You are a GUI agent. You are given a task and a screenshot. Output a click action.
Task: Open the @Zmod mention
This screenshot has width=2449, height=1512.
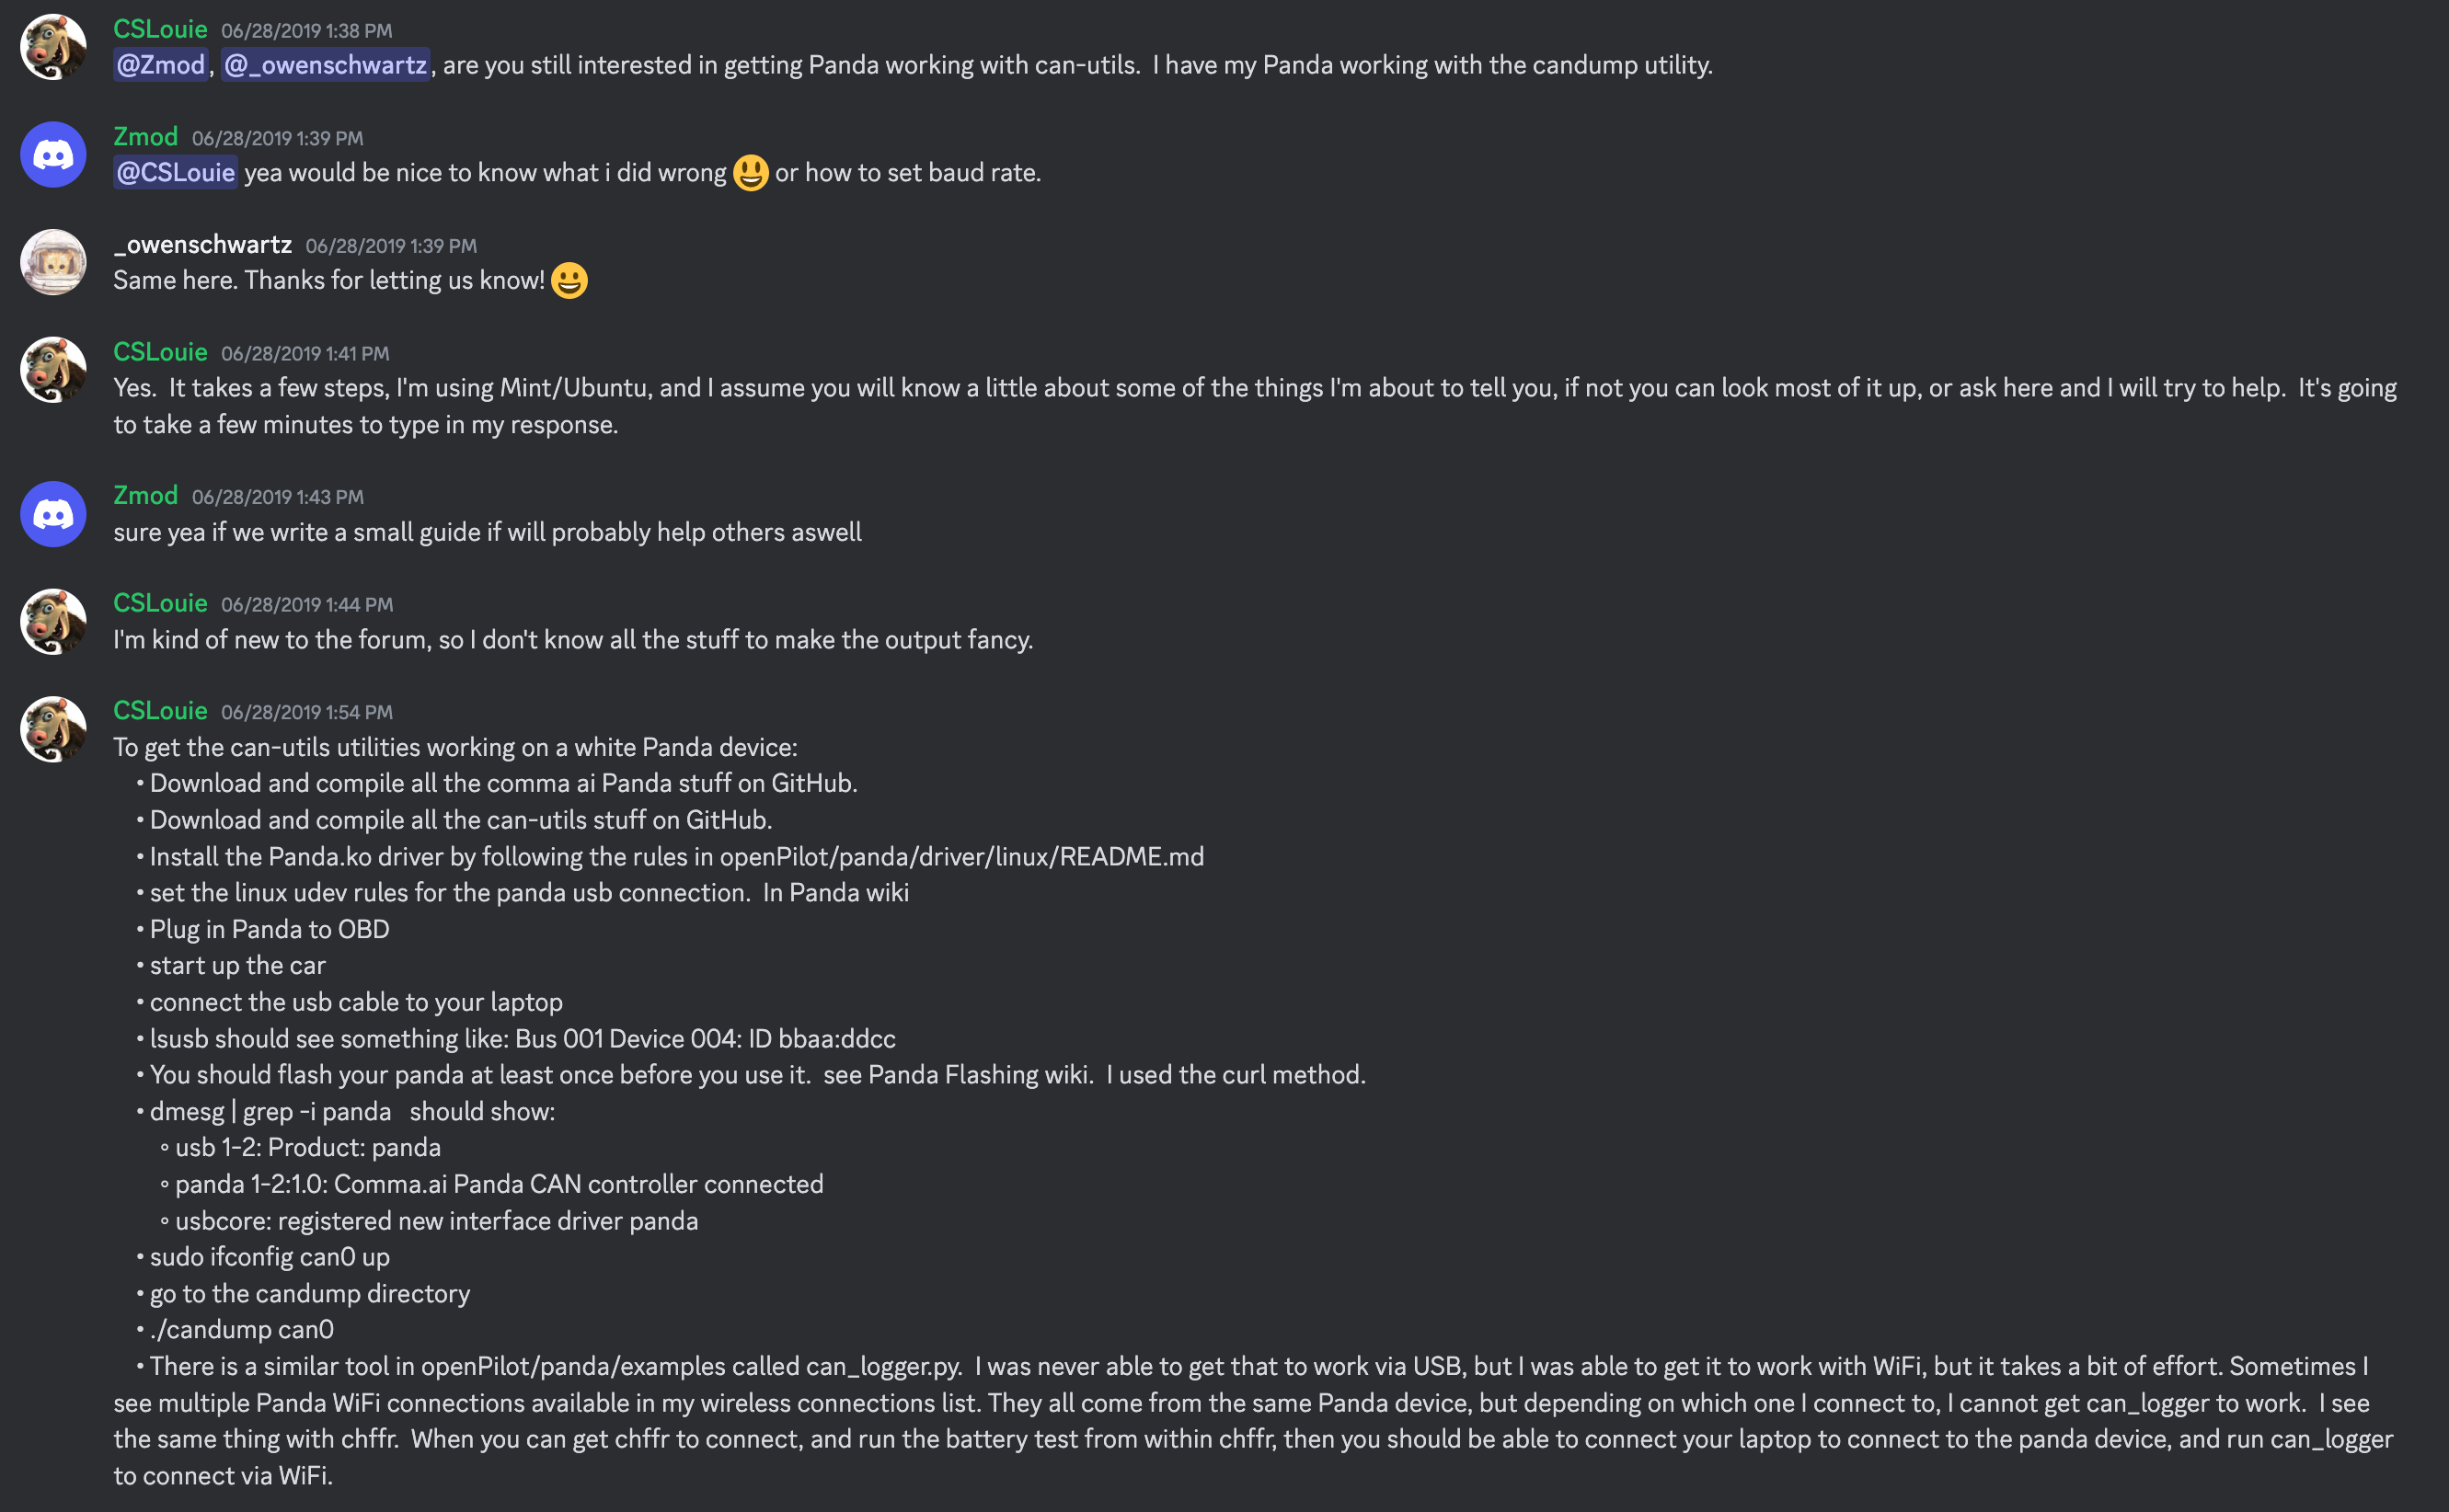pyautogui.click(x=160, y=65)
